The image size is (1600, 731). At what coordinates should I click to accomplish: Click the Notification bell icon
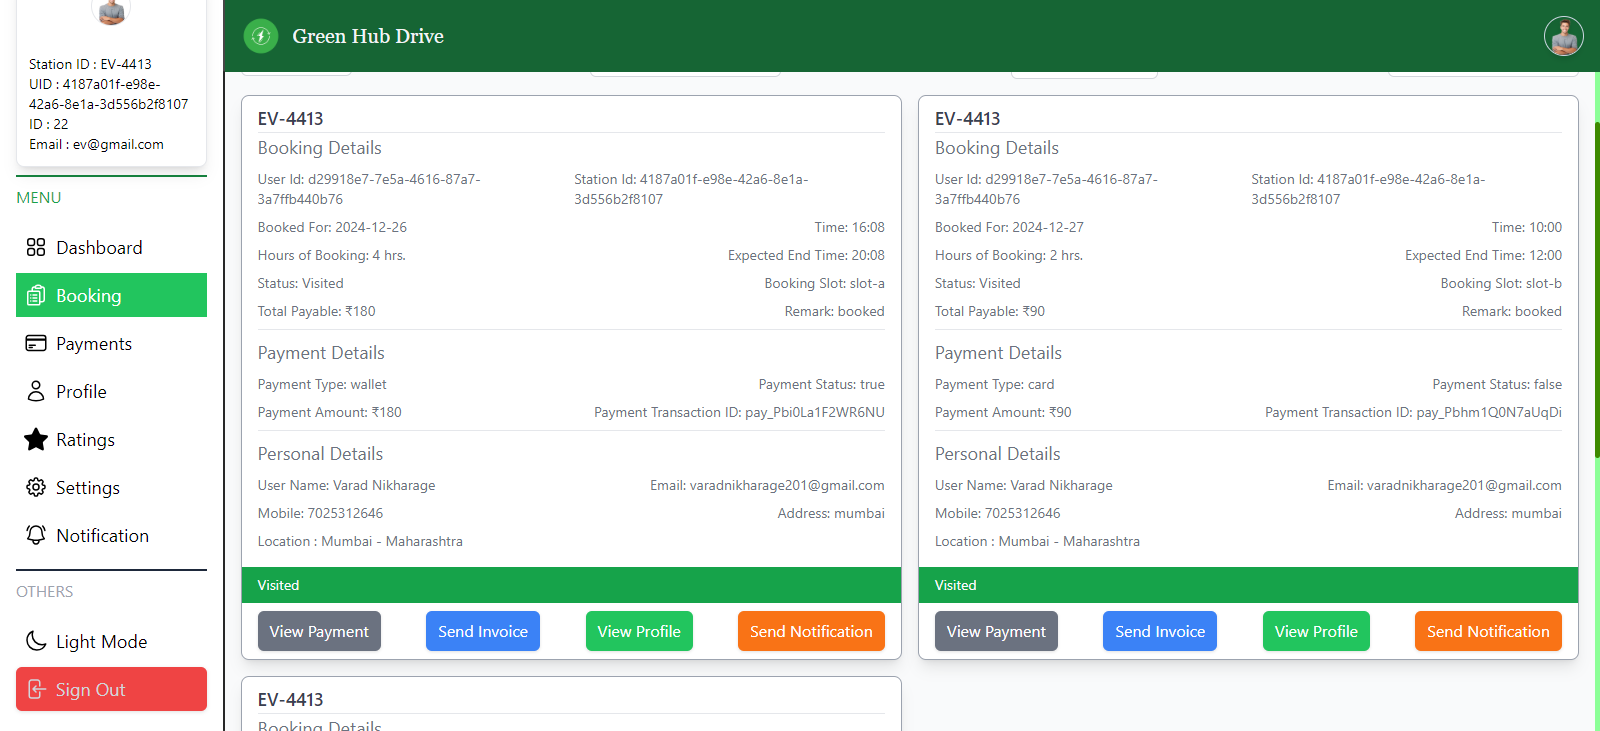click(36, 535)
